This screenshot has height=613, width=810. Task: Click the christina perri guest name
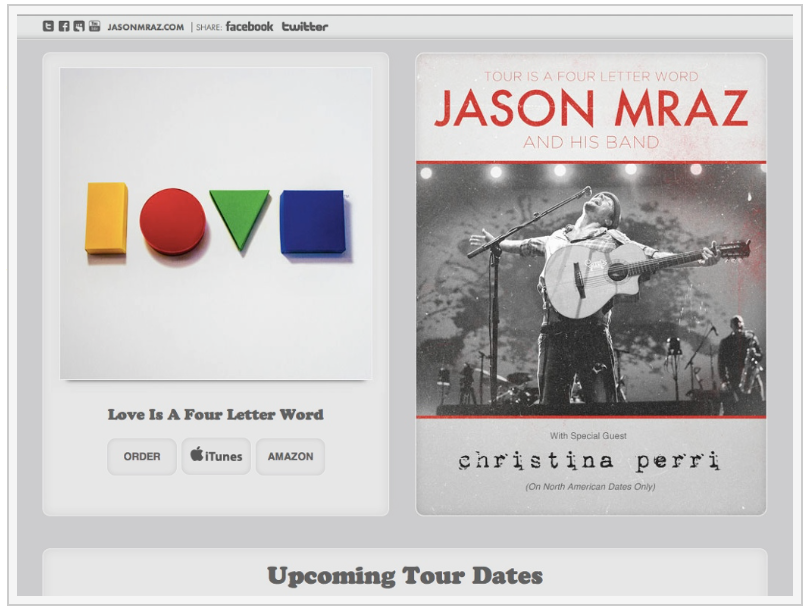(x=589, y=460)
